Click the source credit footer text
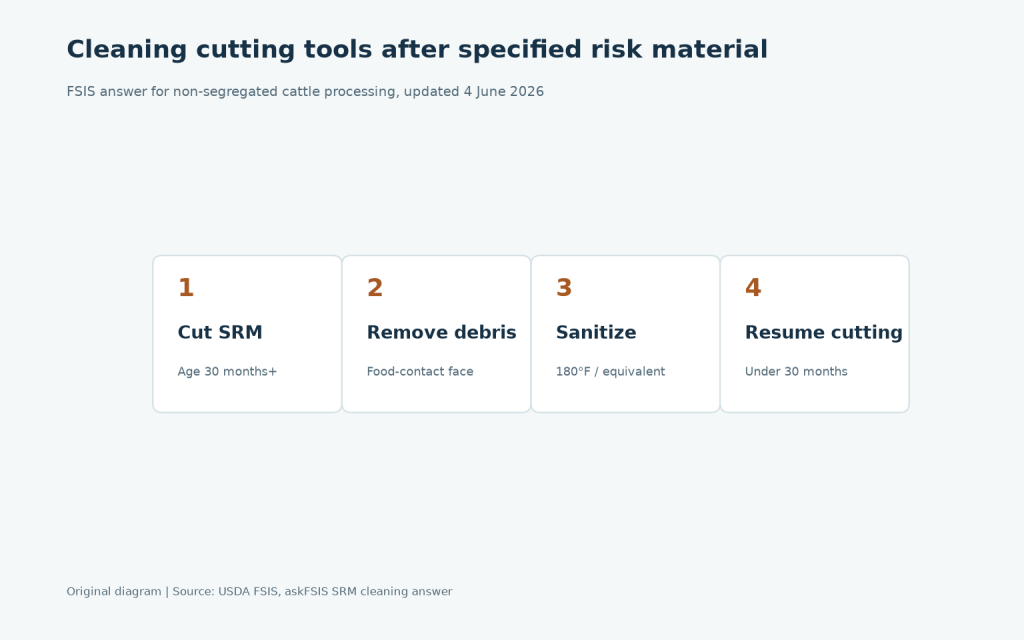This screenshot has height=640, width=1024. [259, 592]
